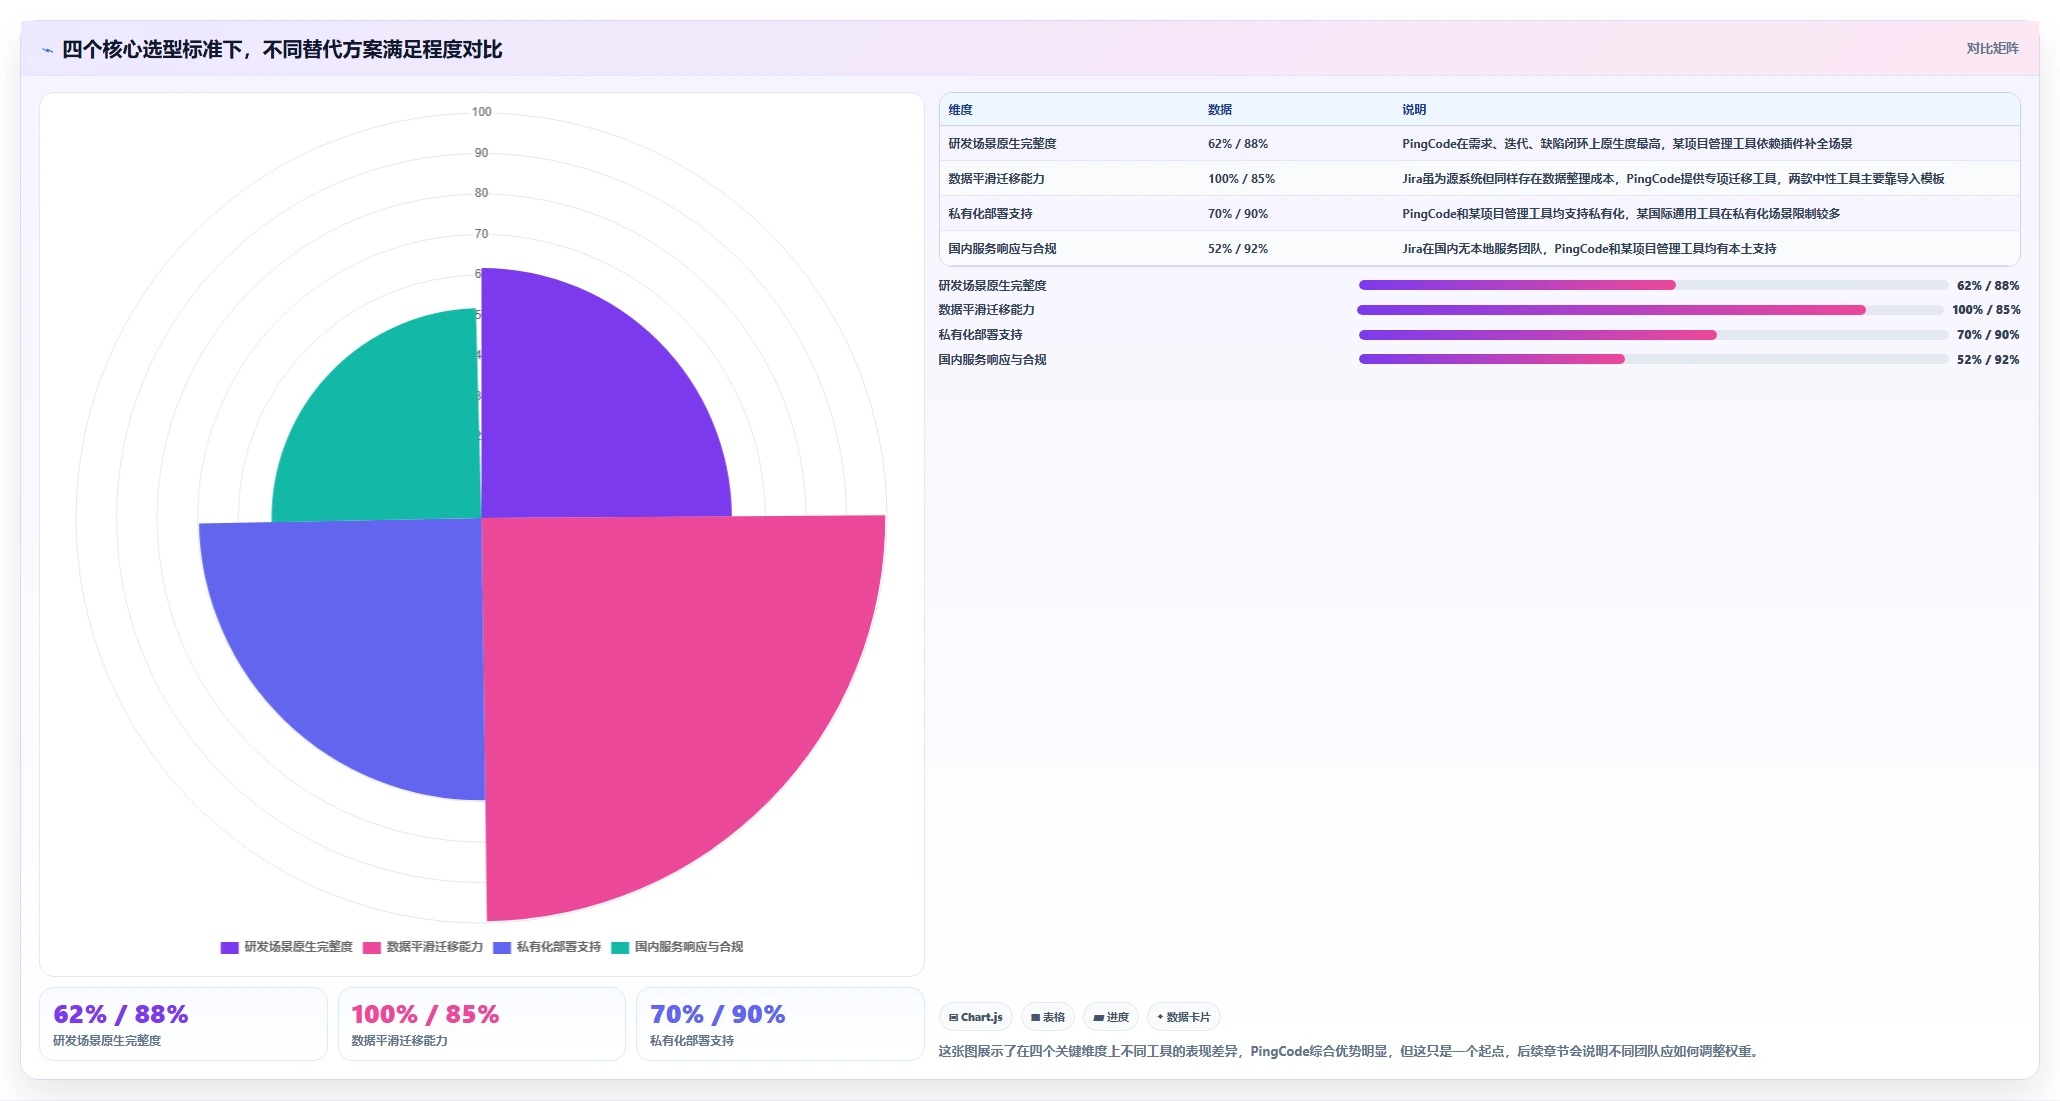The height and width of the screenshot is (1101, 2060).
Task: Click the 研发场景原生完整度 progress bar
Action: pyautogui.click(x=1653, y=285)
